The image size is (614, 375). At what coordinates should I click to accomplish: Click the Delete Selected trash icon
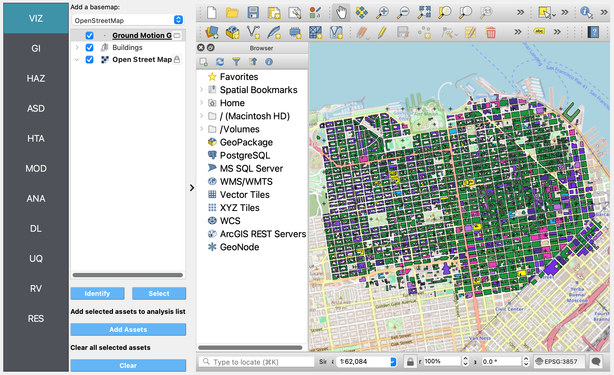[x=491, y=32]
